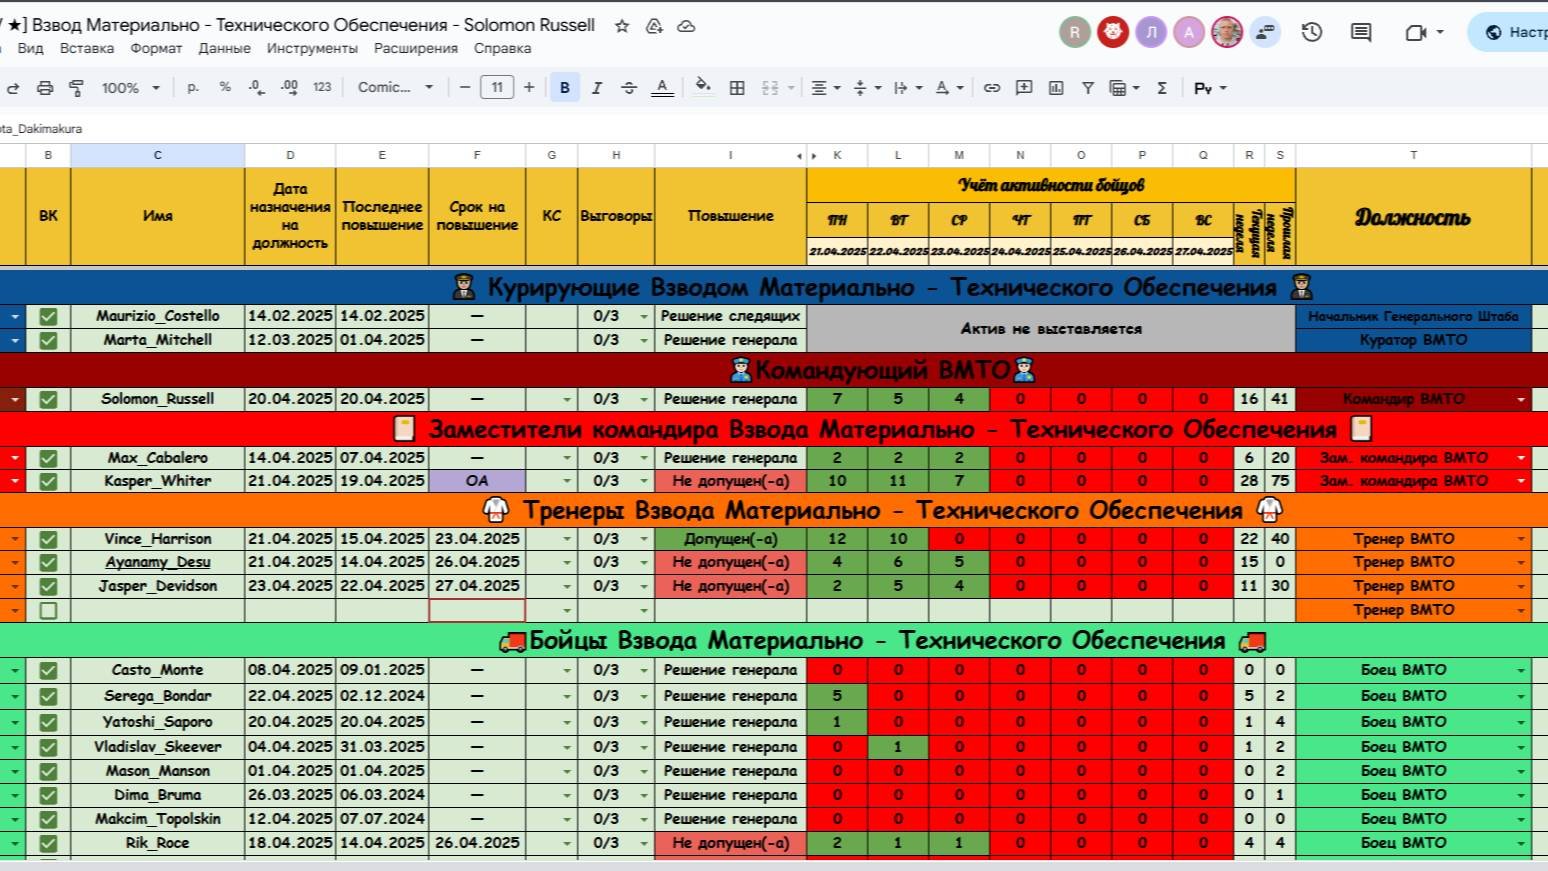Image resolution: width=1548 pixels, height=871 pixels.
Task: Click the photo collaborator avatar
Action: [x=1227, y=32]
